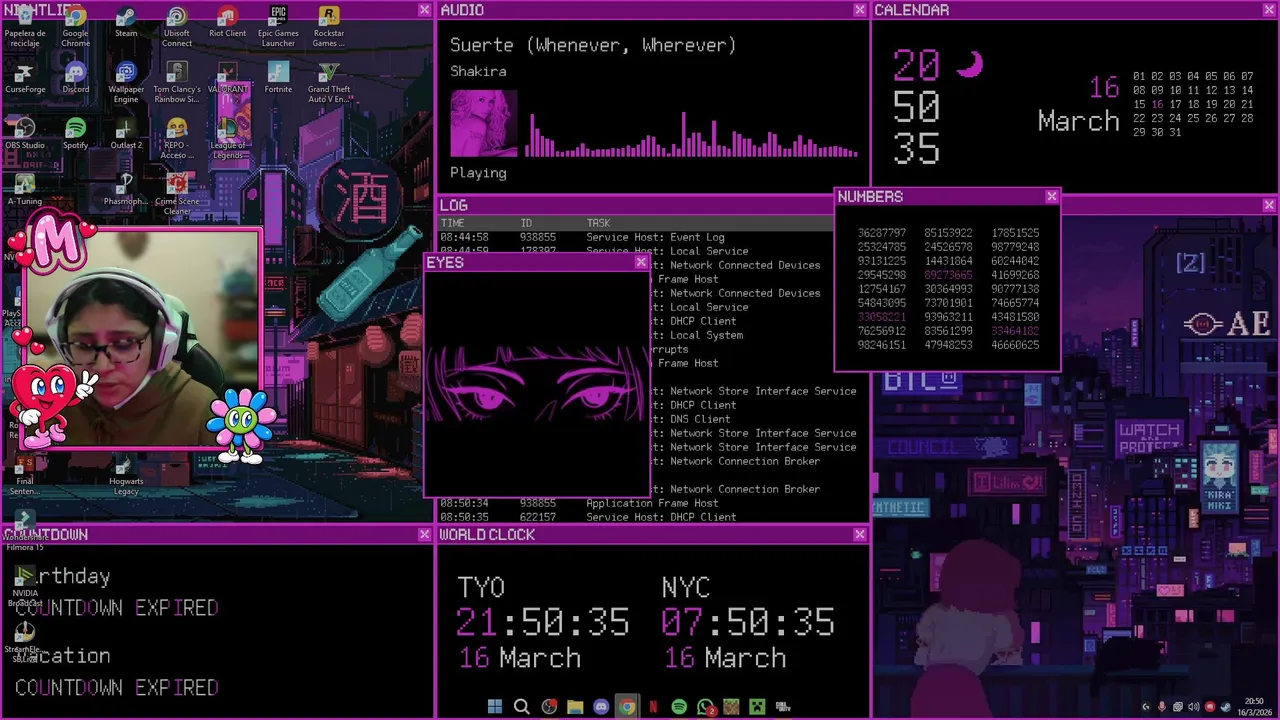Click highlighted day 16 in calendar grid
This screenshot has width=1280, height=720.
pyautogui.click(x=1157, y=104)
